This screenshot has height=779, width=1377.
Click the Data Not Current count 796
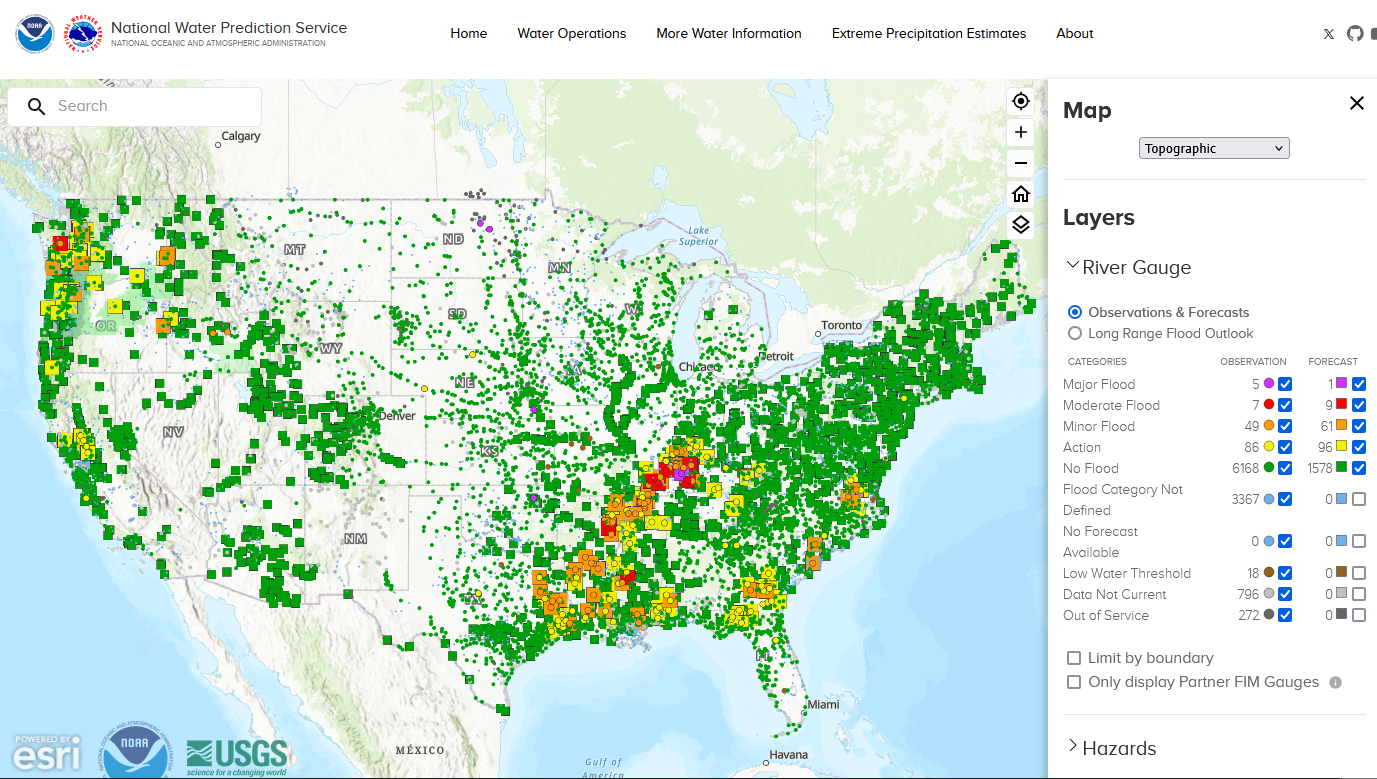(1249, 594)
